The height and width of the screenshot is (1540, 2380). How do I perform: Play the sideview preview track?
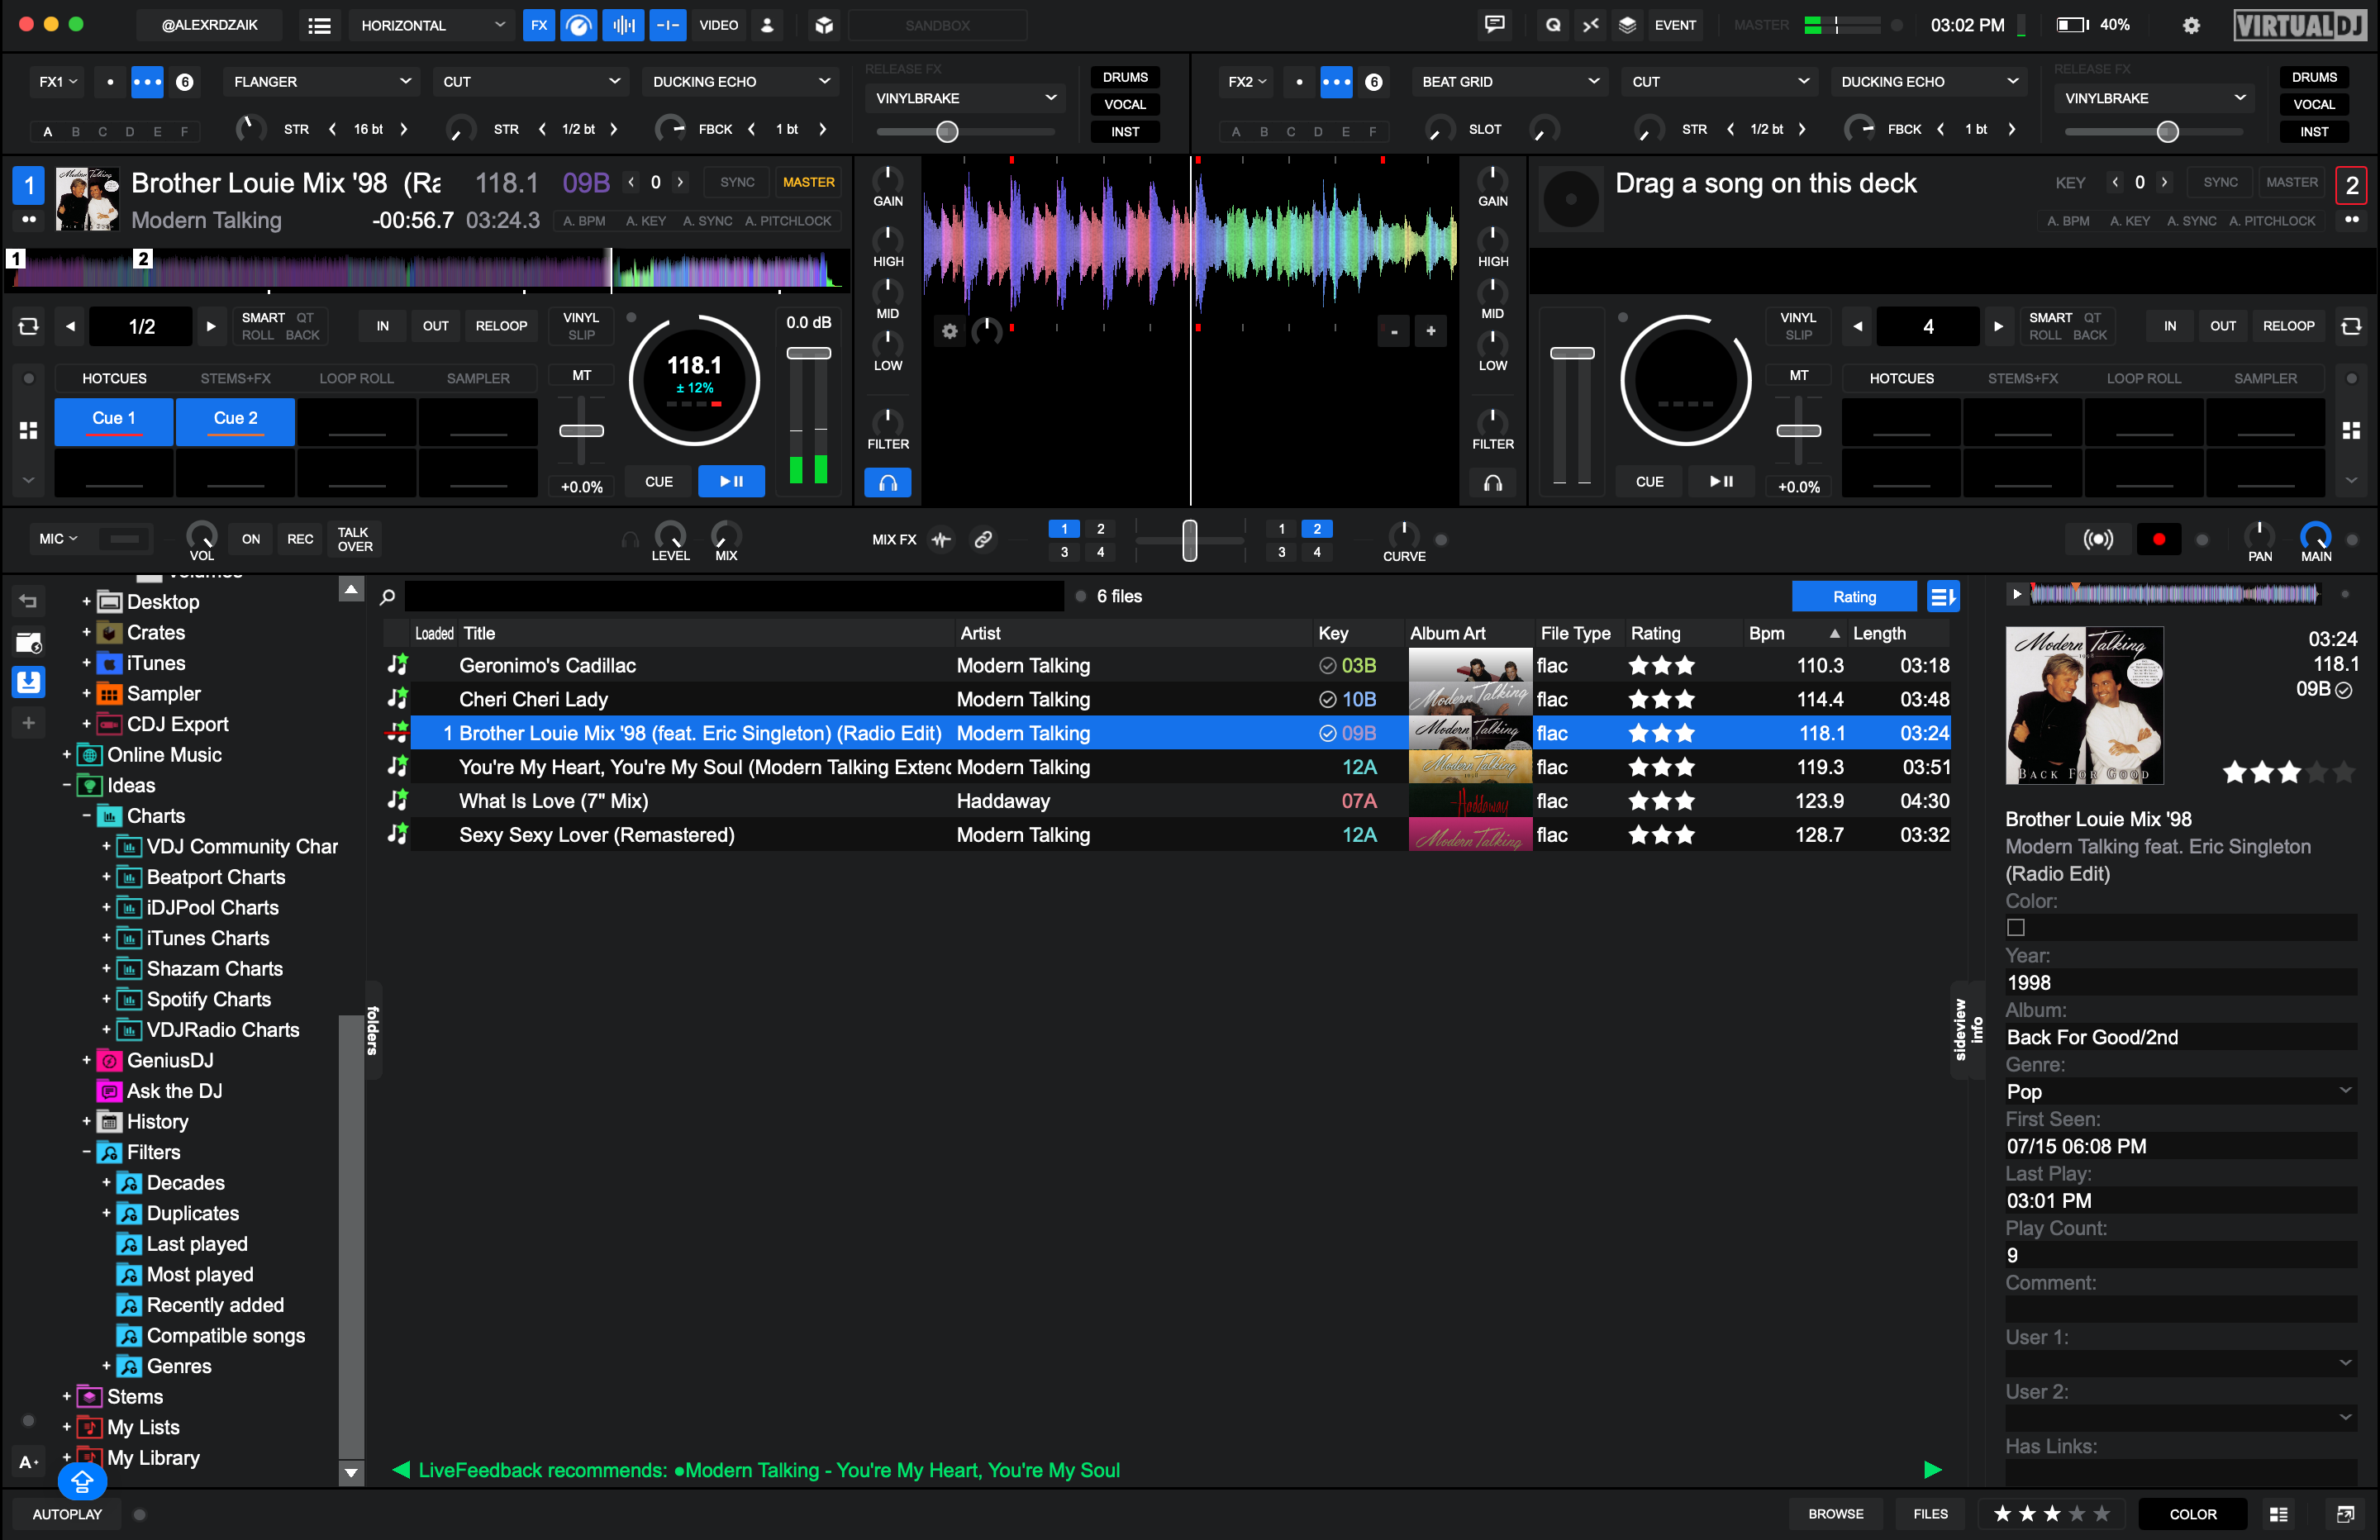2017,595
